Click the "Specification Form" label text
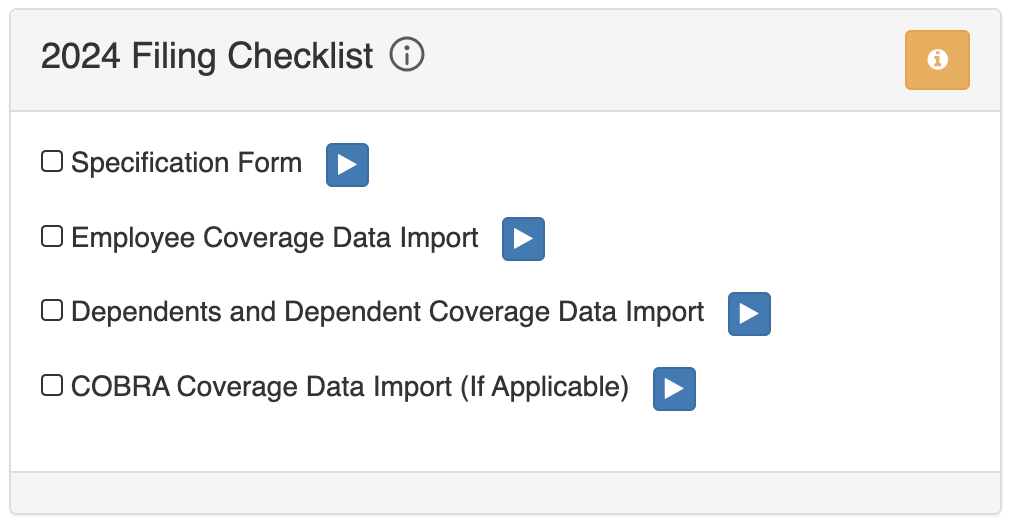 pyautogui.click(x=186, y=163)
